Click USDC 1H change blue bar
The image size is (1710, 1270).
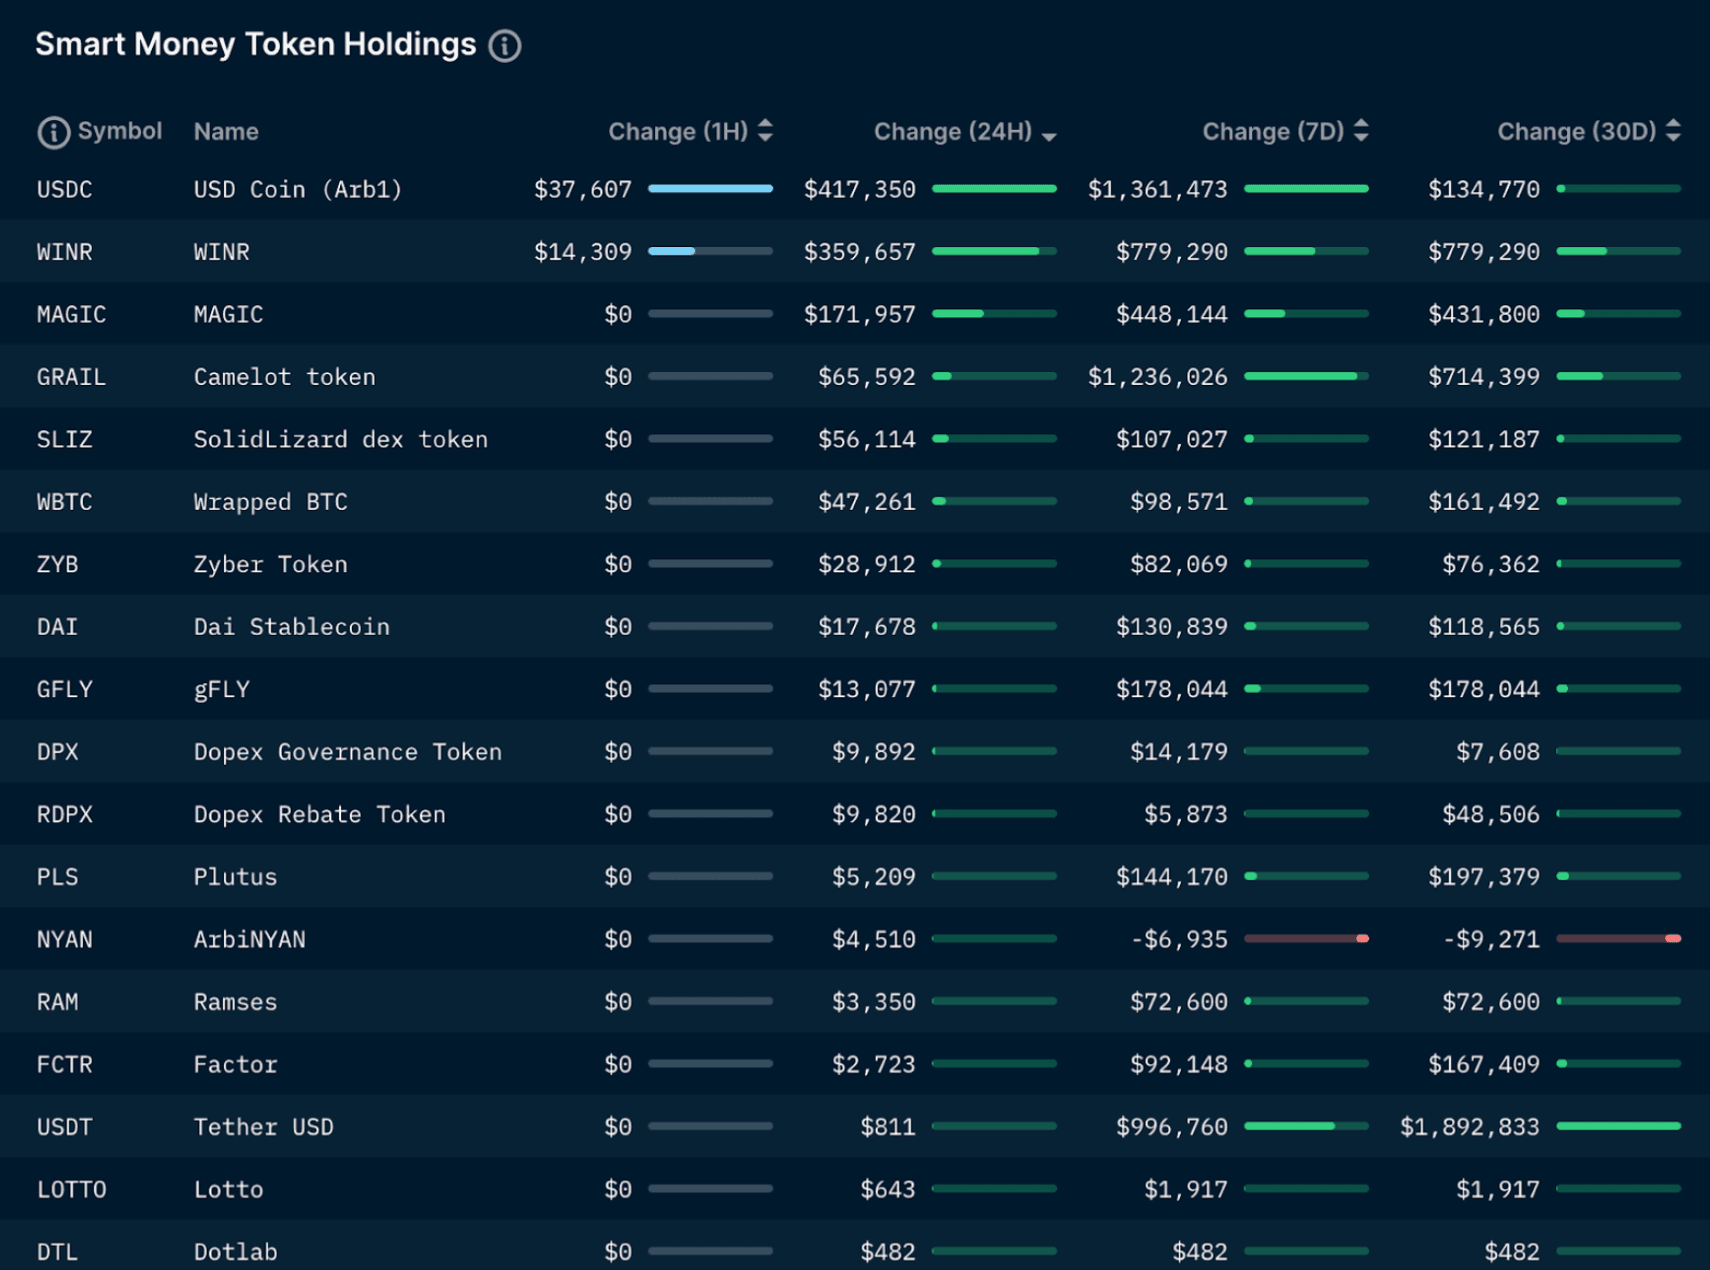[x=710, y=189]
